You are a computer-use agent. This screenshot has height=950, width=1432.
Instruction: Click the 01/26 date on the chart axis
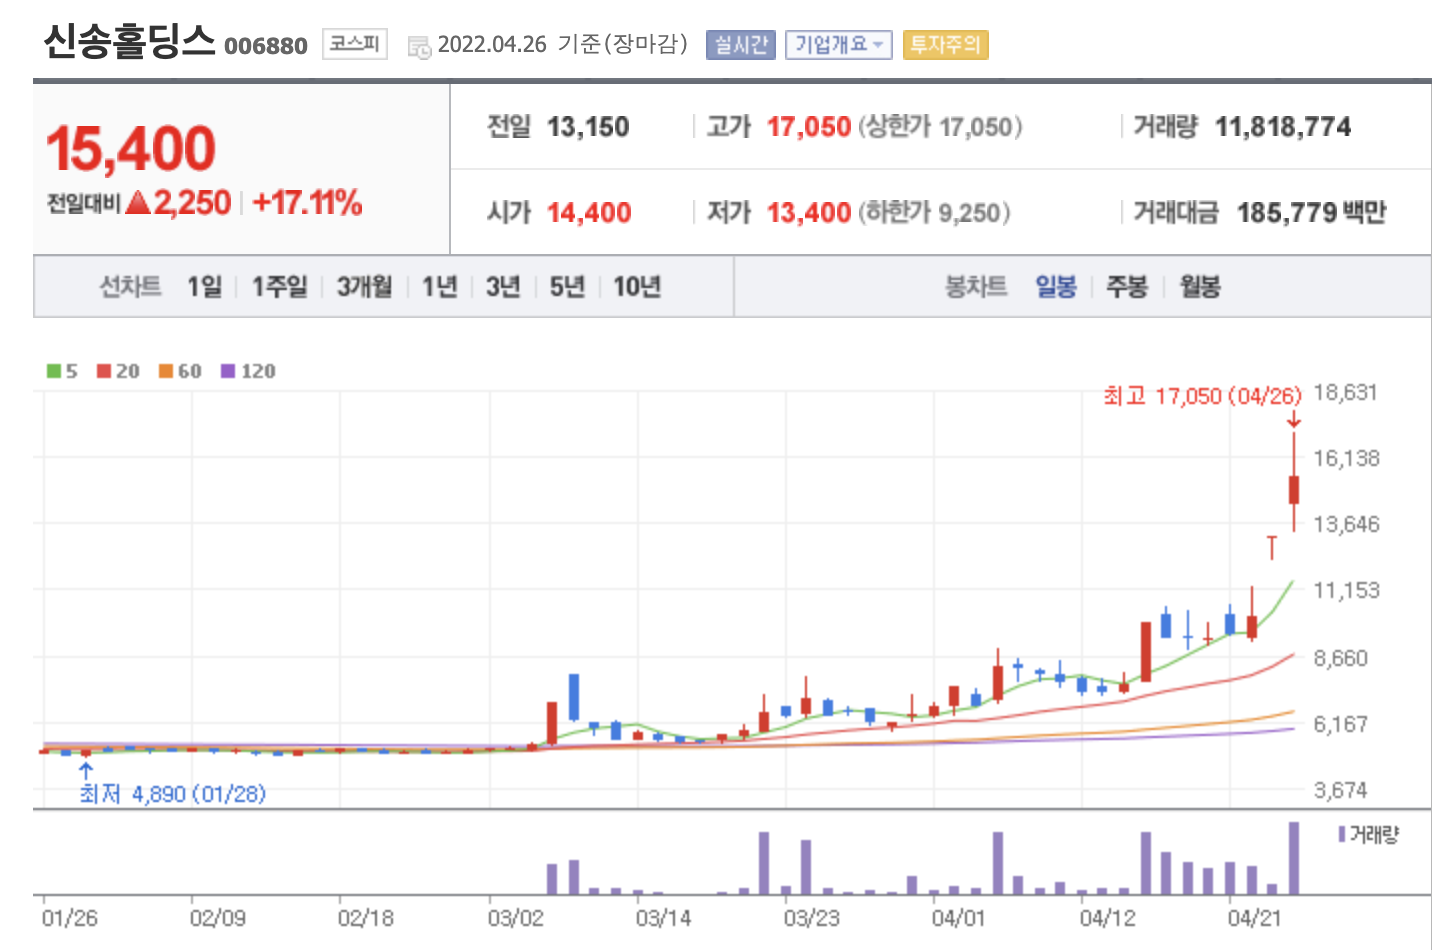[69, 918]
